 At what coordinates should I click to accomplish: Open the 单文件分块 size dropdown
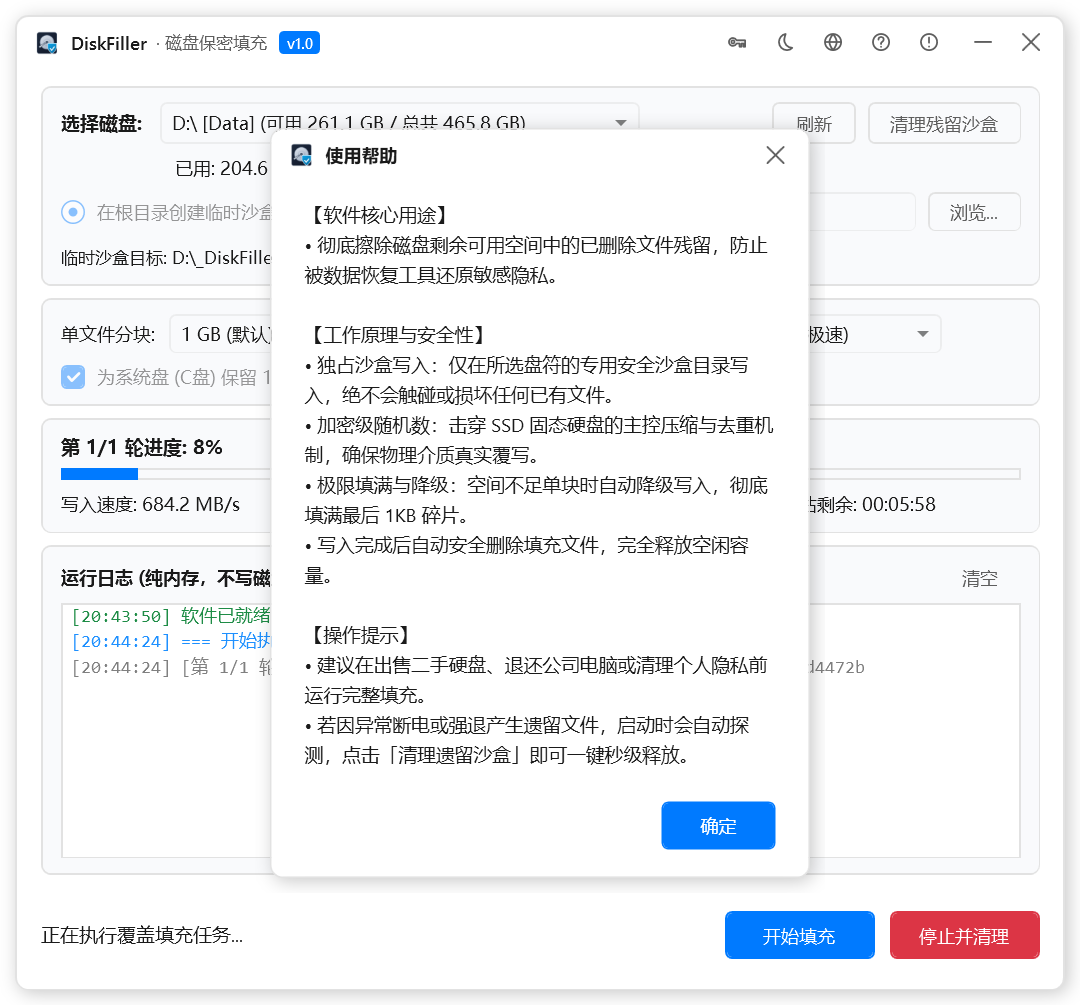coord(222,334)
